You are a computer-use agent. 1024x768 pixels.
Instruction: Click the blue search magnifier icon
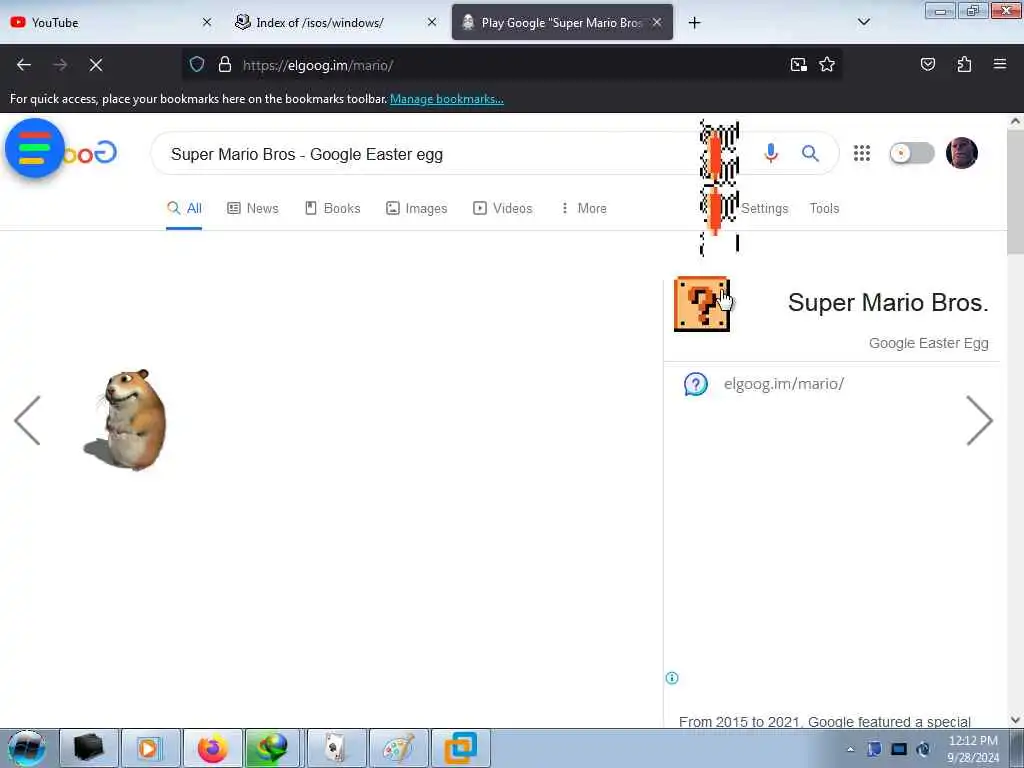pyautogui.click(x=810, y=153)
